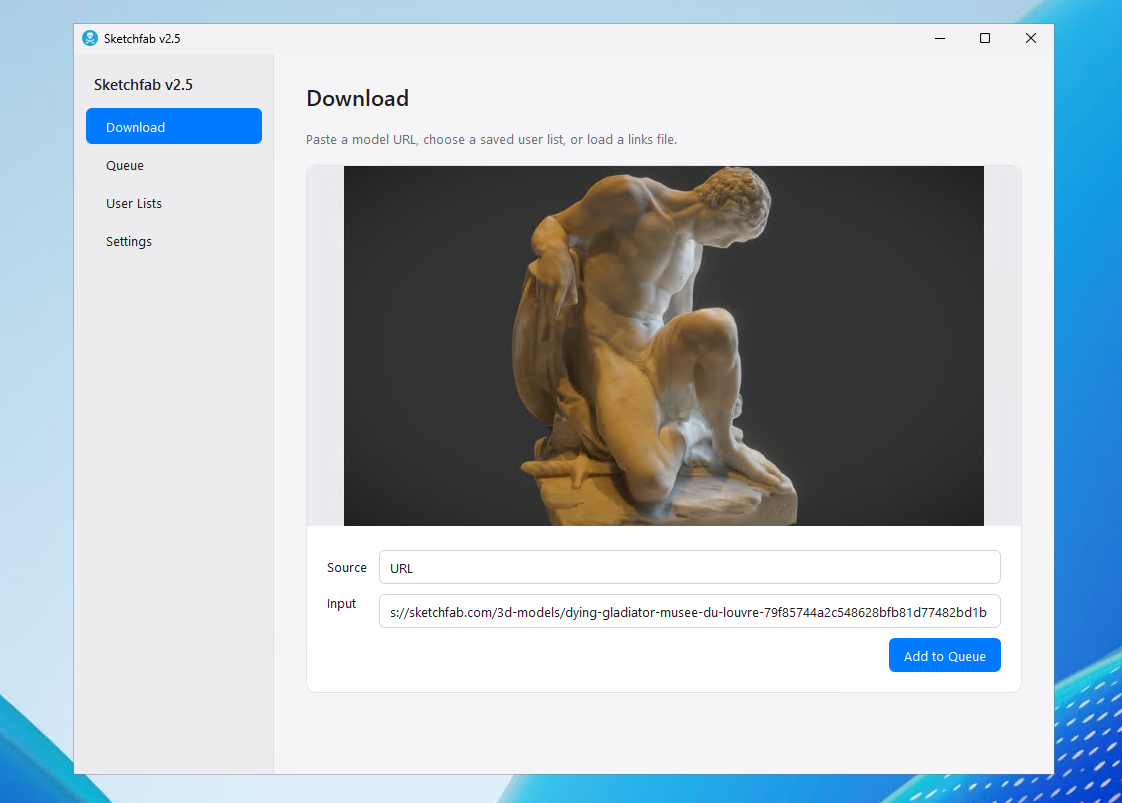Go to Settings in the sidebar
Image resolution: width=1122 pixels, height=803 pixels.
coord(174,241)
